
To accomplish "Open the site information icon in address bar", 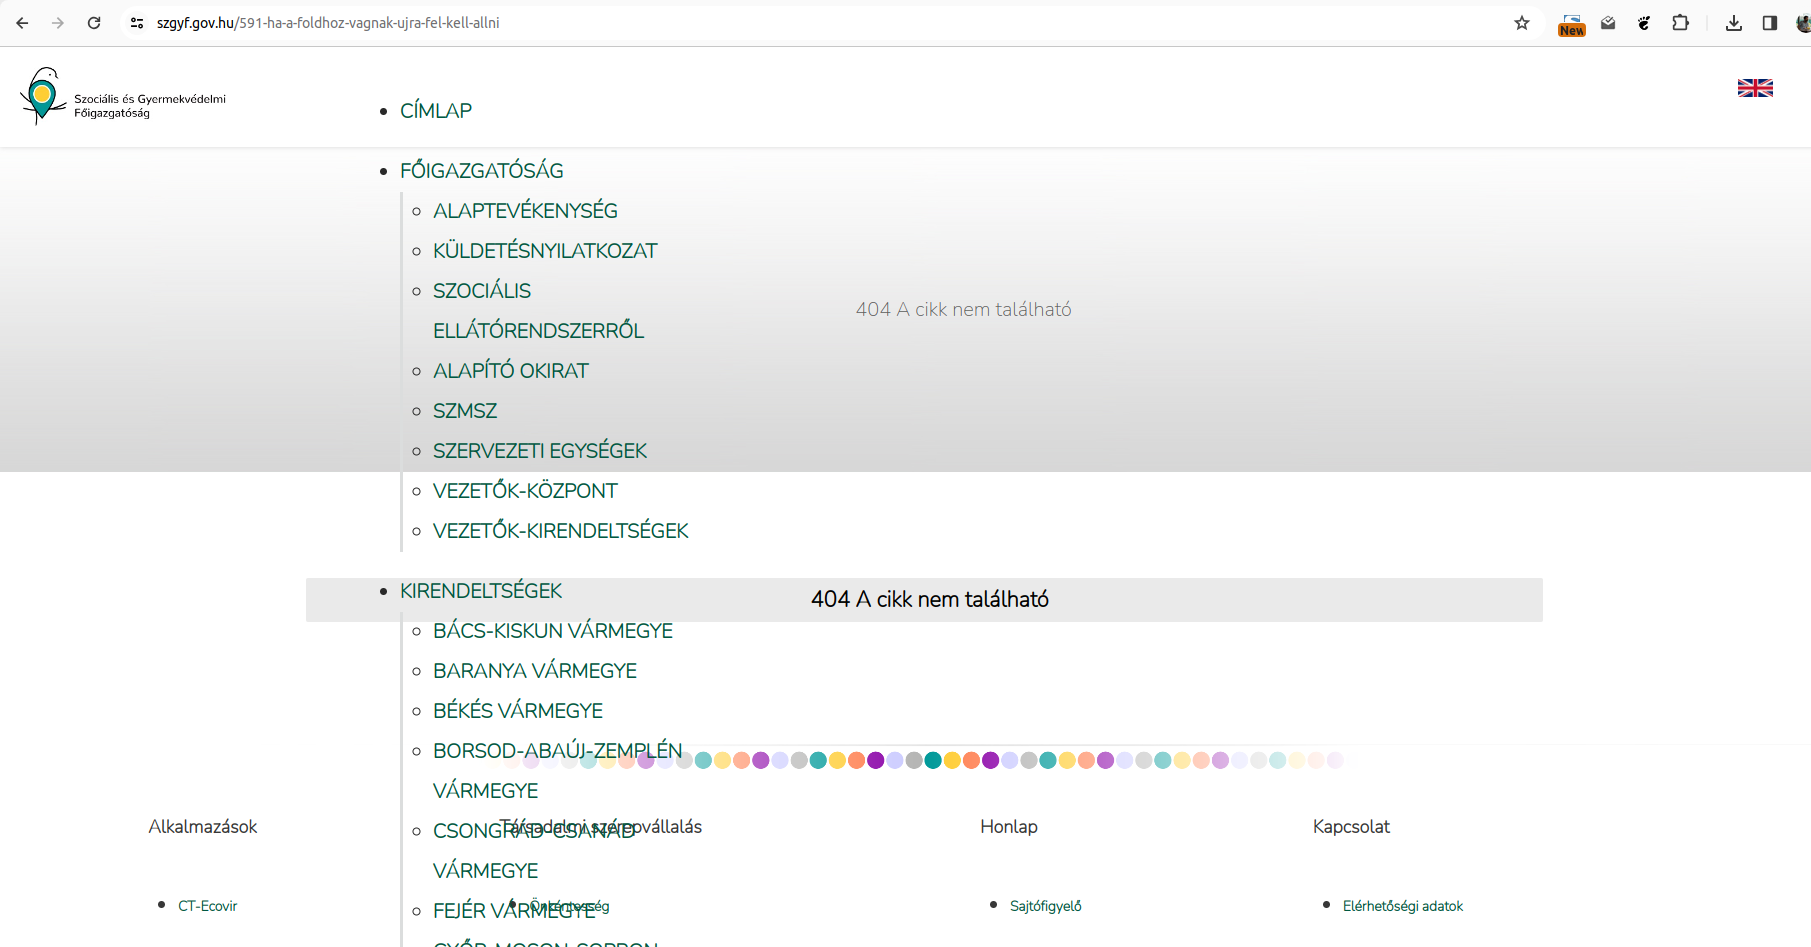I will (137, 23).
